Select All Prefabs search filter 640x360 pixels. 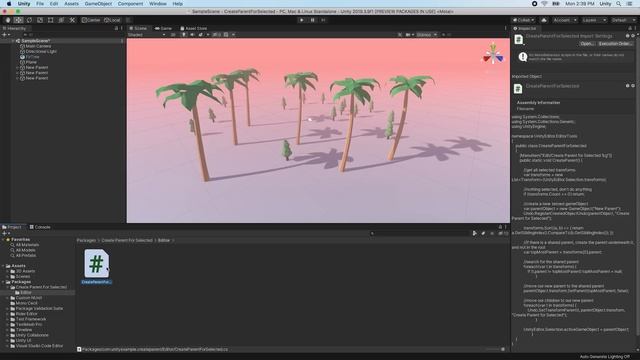click(x=25, y=256)
